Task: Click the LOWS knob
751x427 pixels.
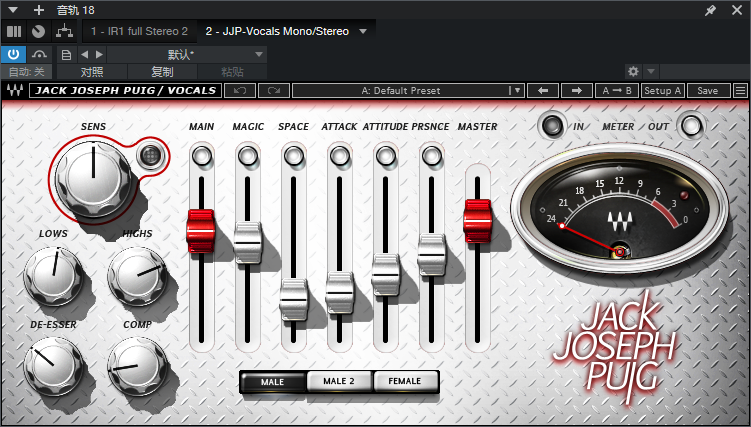Action: 53,276
